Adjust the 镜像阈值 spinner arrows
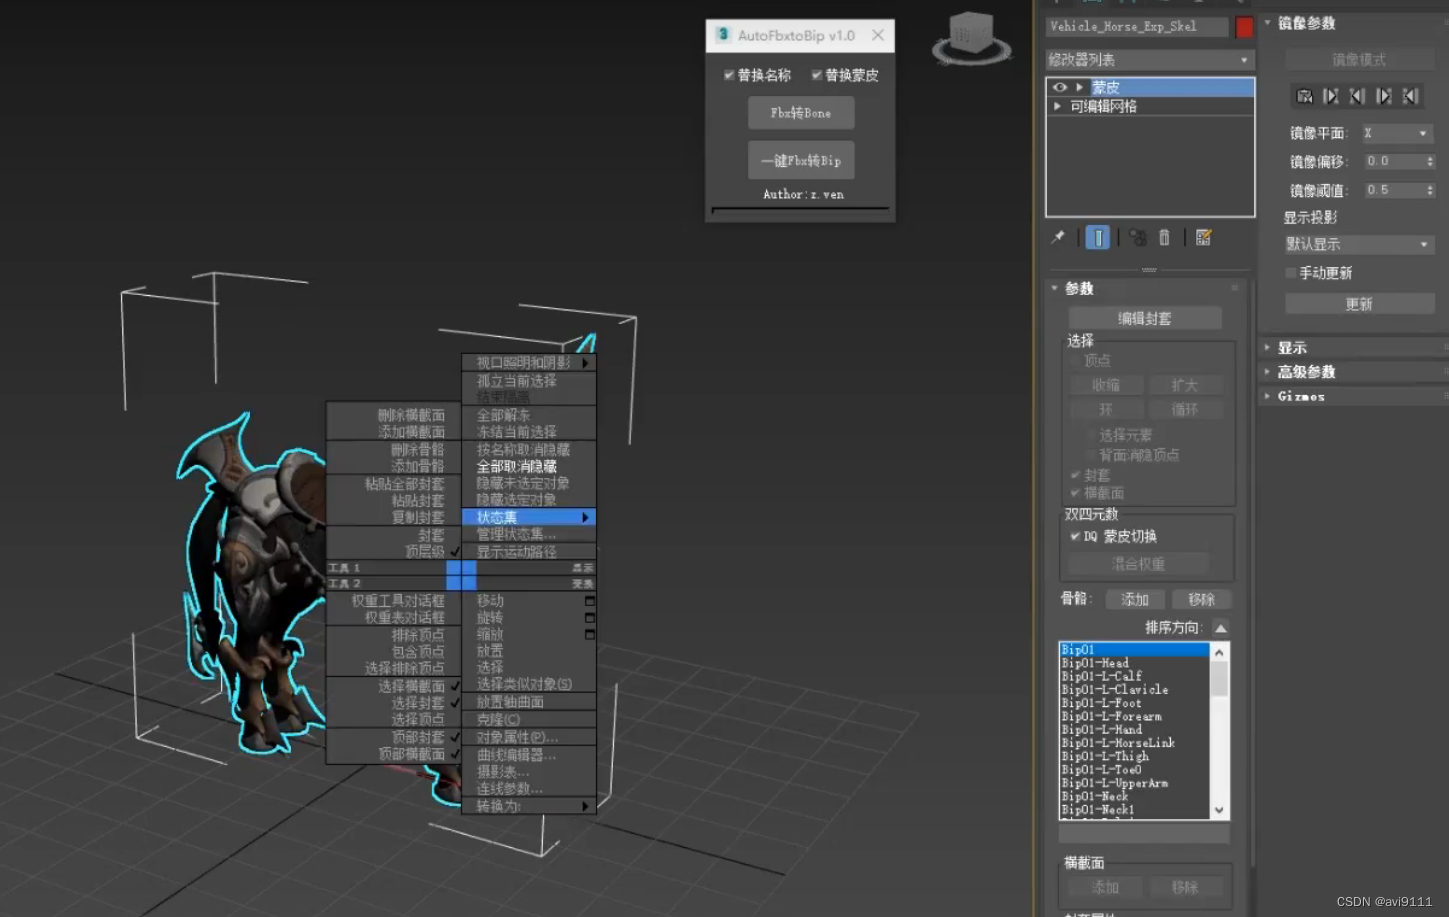Viewport: 1449px width, 917px height. 1430,190
